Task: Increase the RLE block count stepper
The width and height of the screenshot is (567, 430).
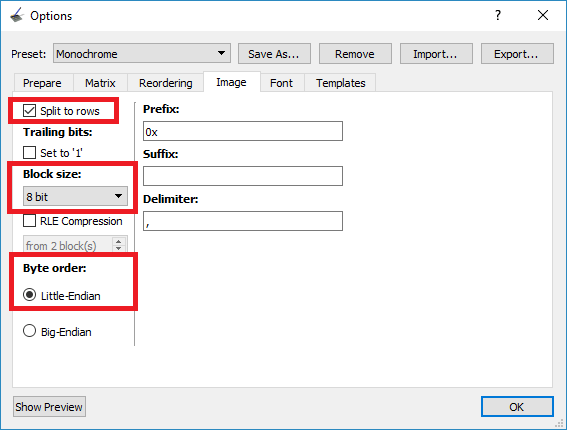Action: tap(119, 241)
